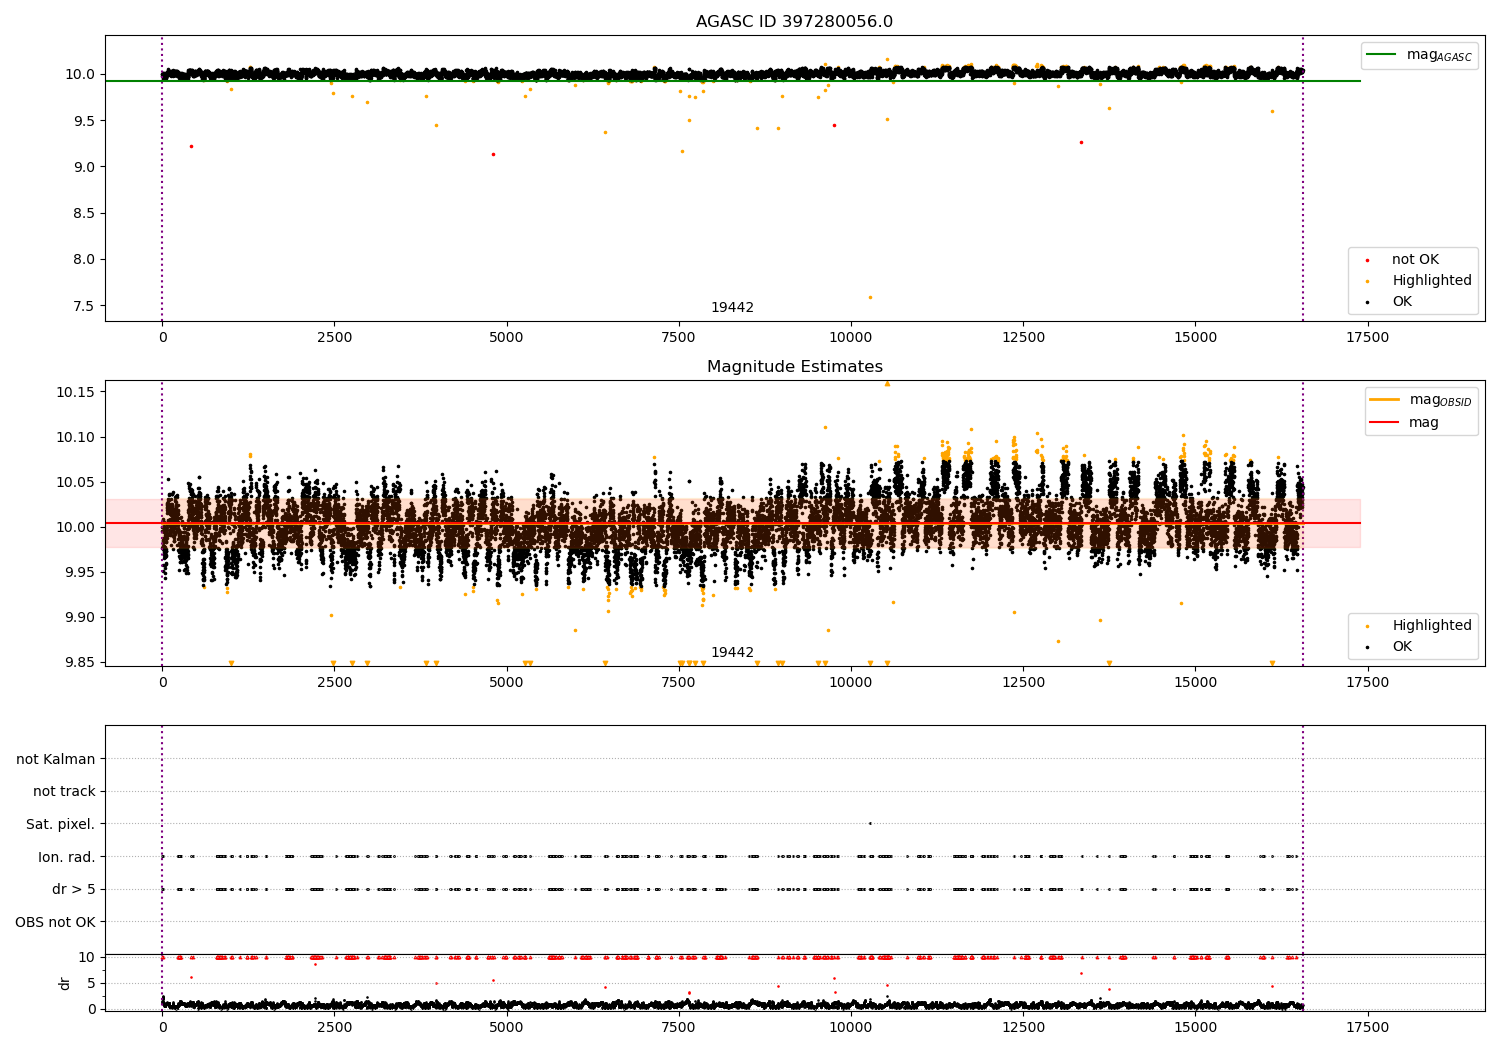This screenshot has width=1500, height=1050.
Task: Click the '19442' annotation in the middle plot
Action: click(x=732, y=653)
